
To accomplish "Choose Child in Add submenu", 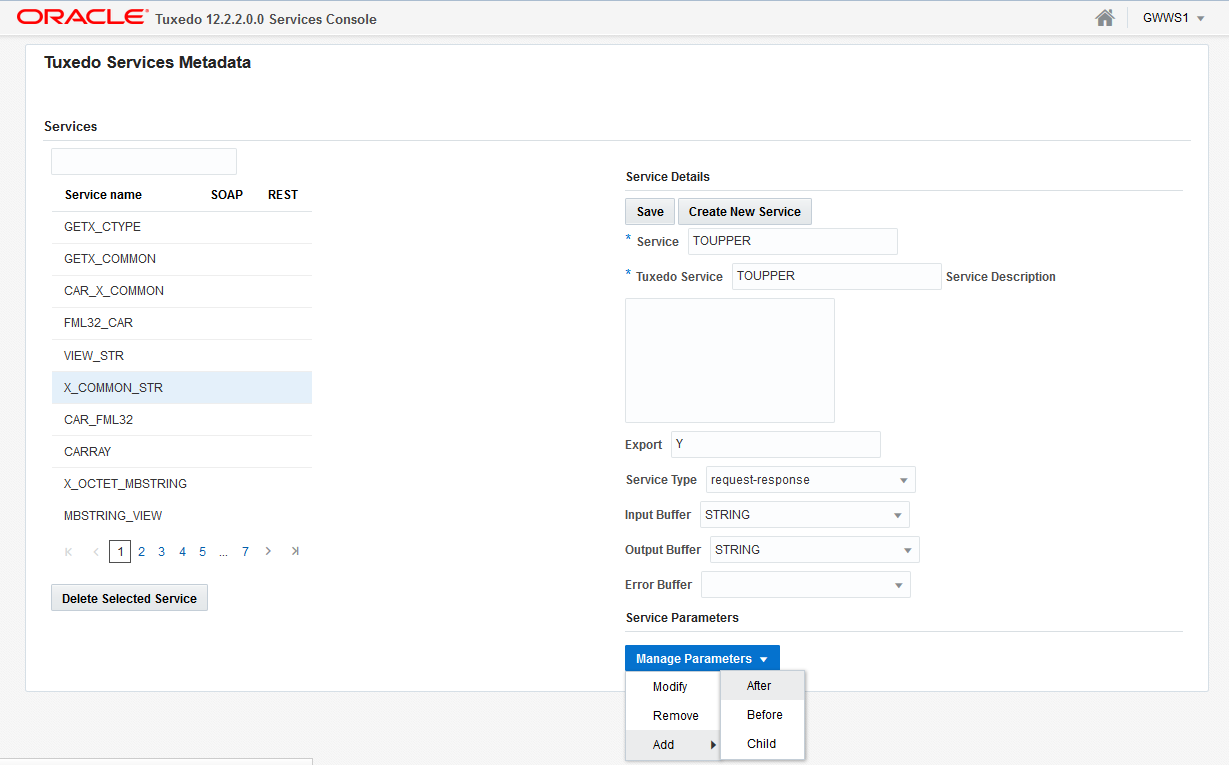I will click(762, 744).
